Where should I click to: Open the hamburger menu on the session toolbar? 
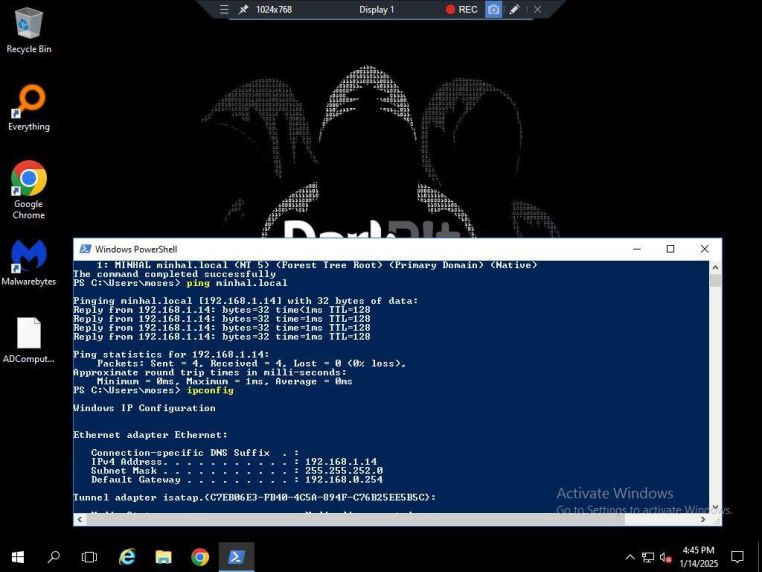(x=224, y=9)
